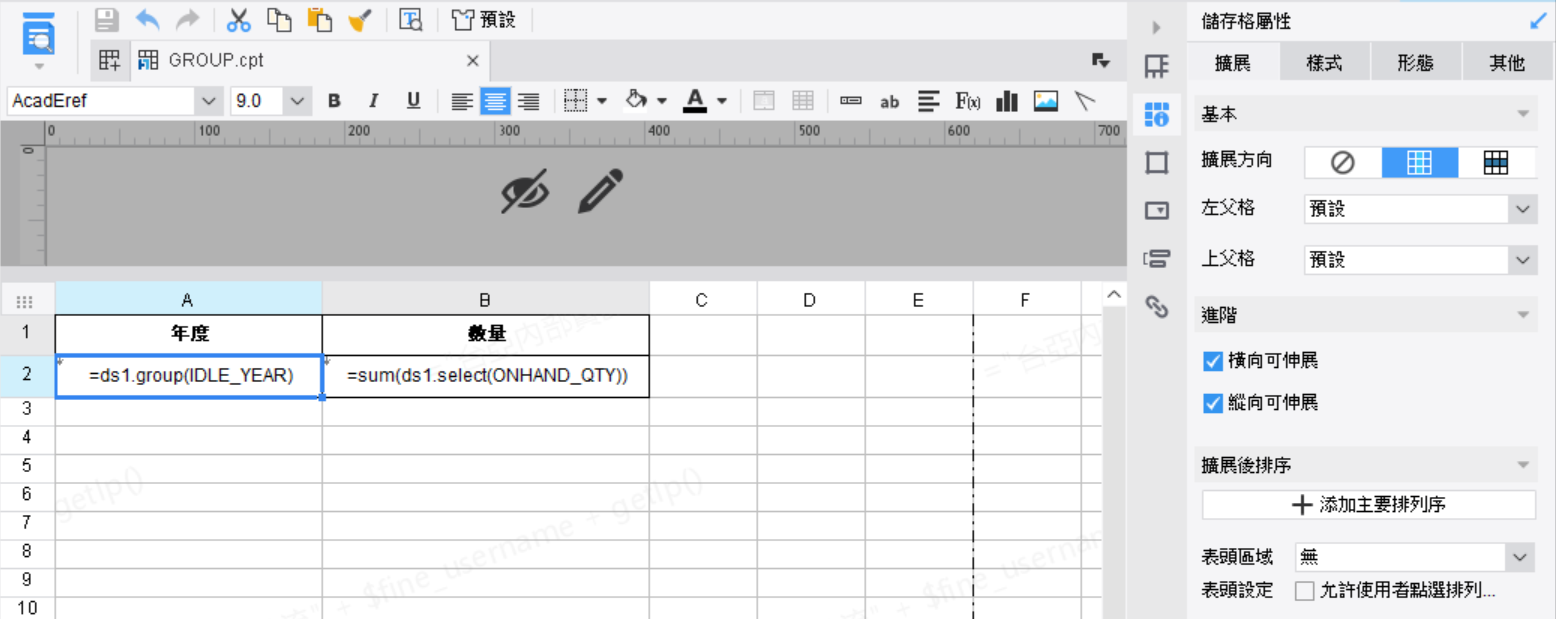Insert a chart using chart icon
The width and height of the screenshot is (1556, 619).
pyautogui.click(x=1007, y=101)
